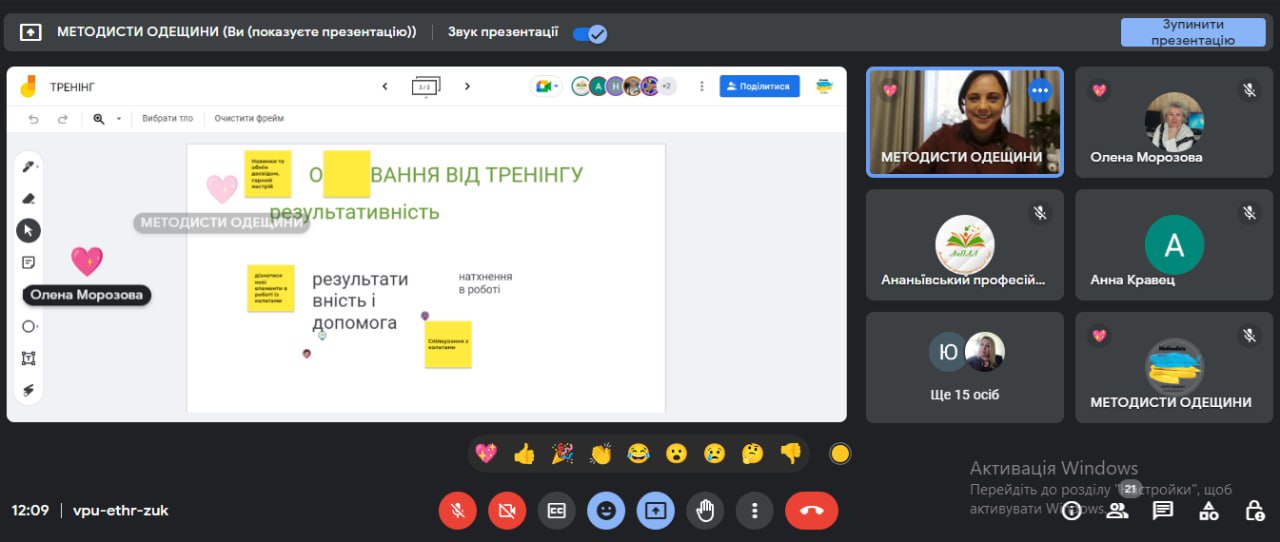Click Очистити фрейм in toolbar
This screenshot has width=1280, height=542.
pyautogui.click(x=249, y=118)
